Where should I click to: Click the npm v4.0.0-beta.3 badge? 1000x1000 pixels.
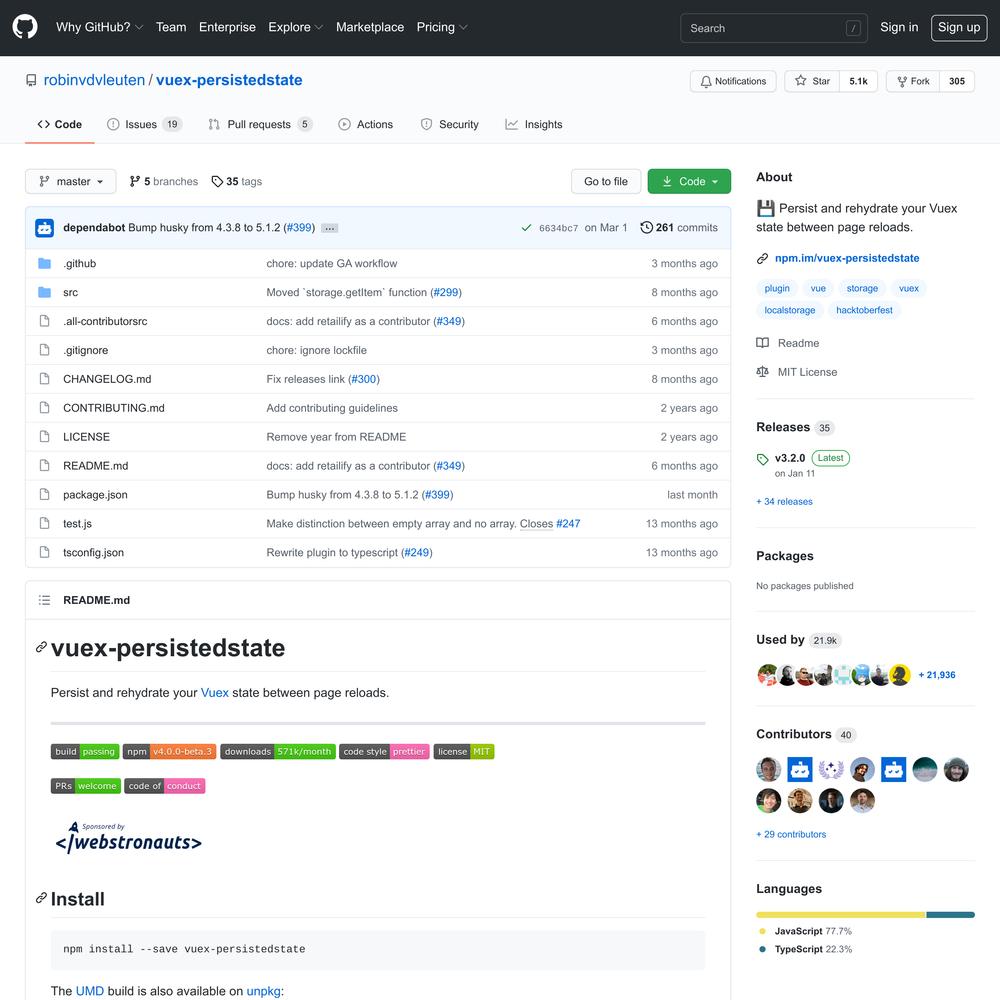click(170, 751)
